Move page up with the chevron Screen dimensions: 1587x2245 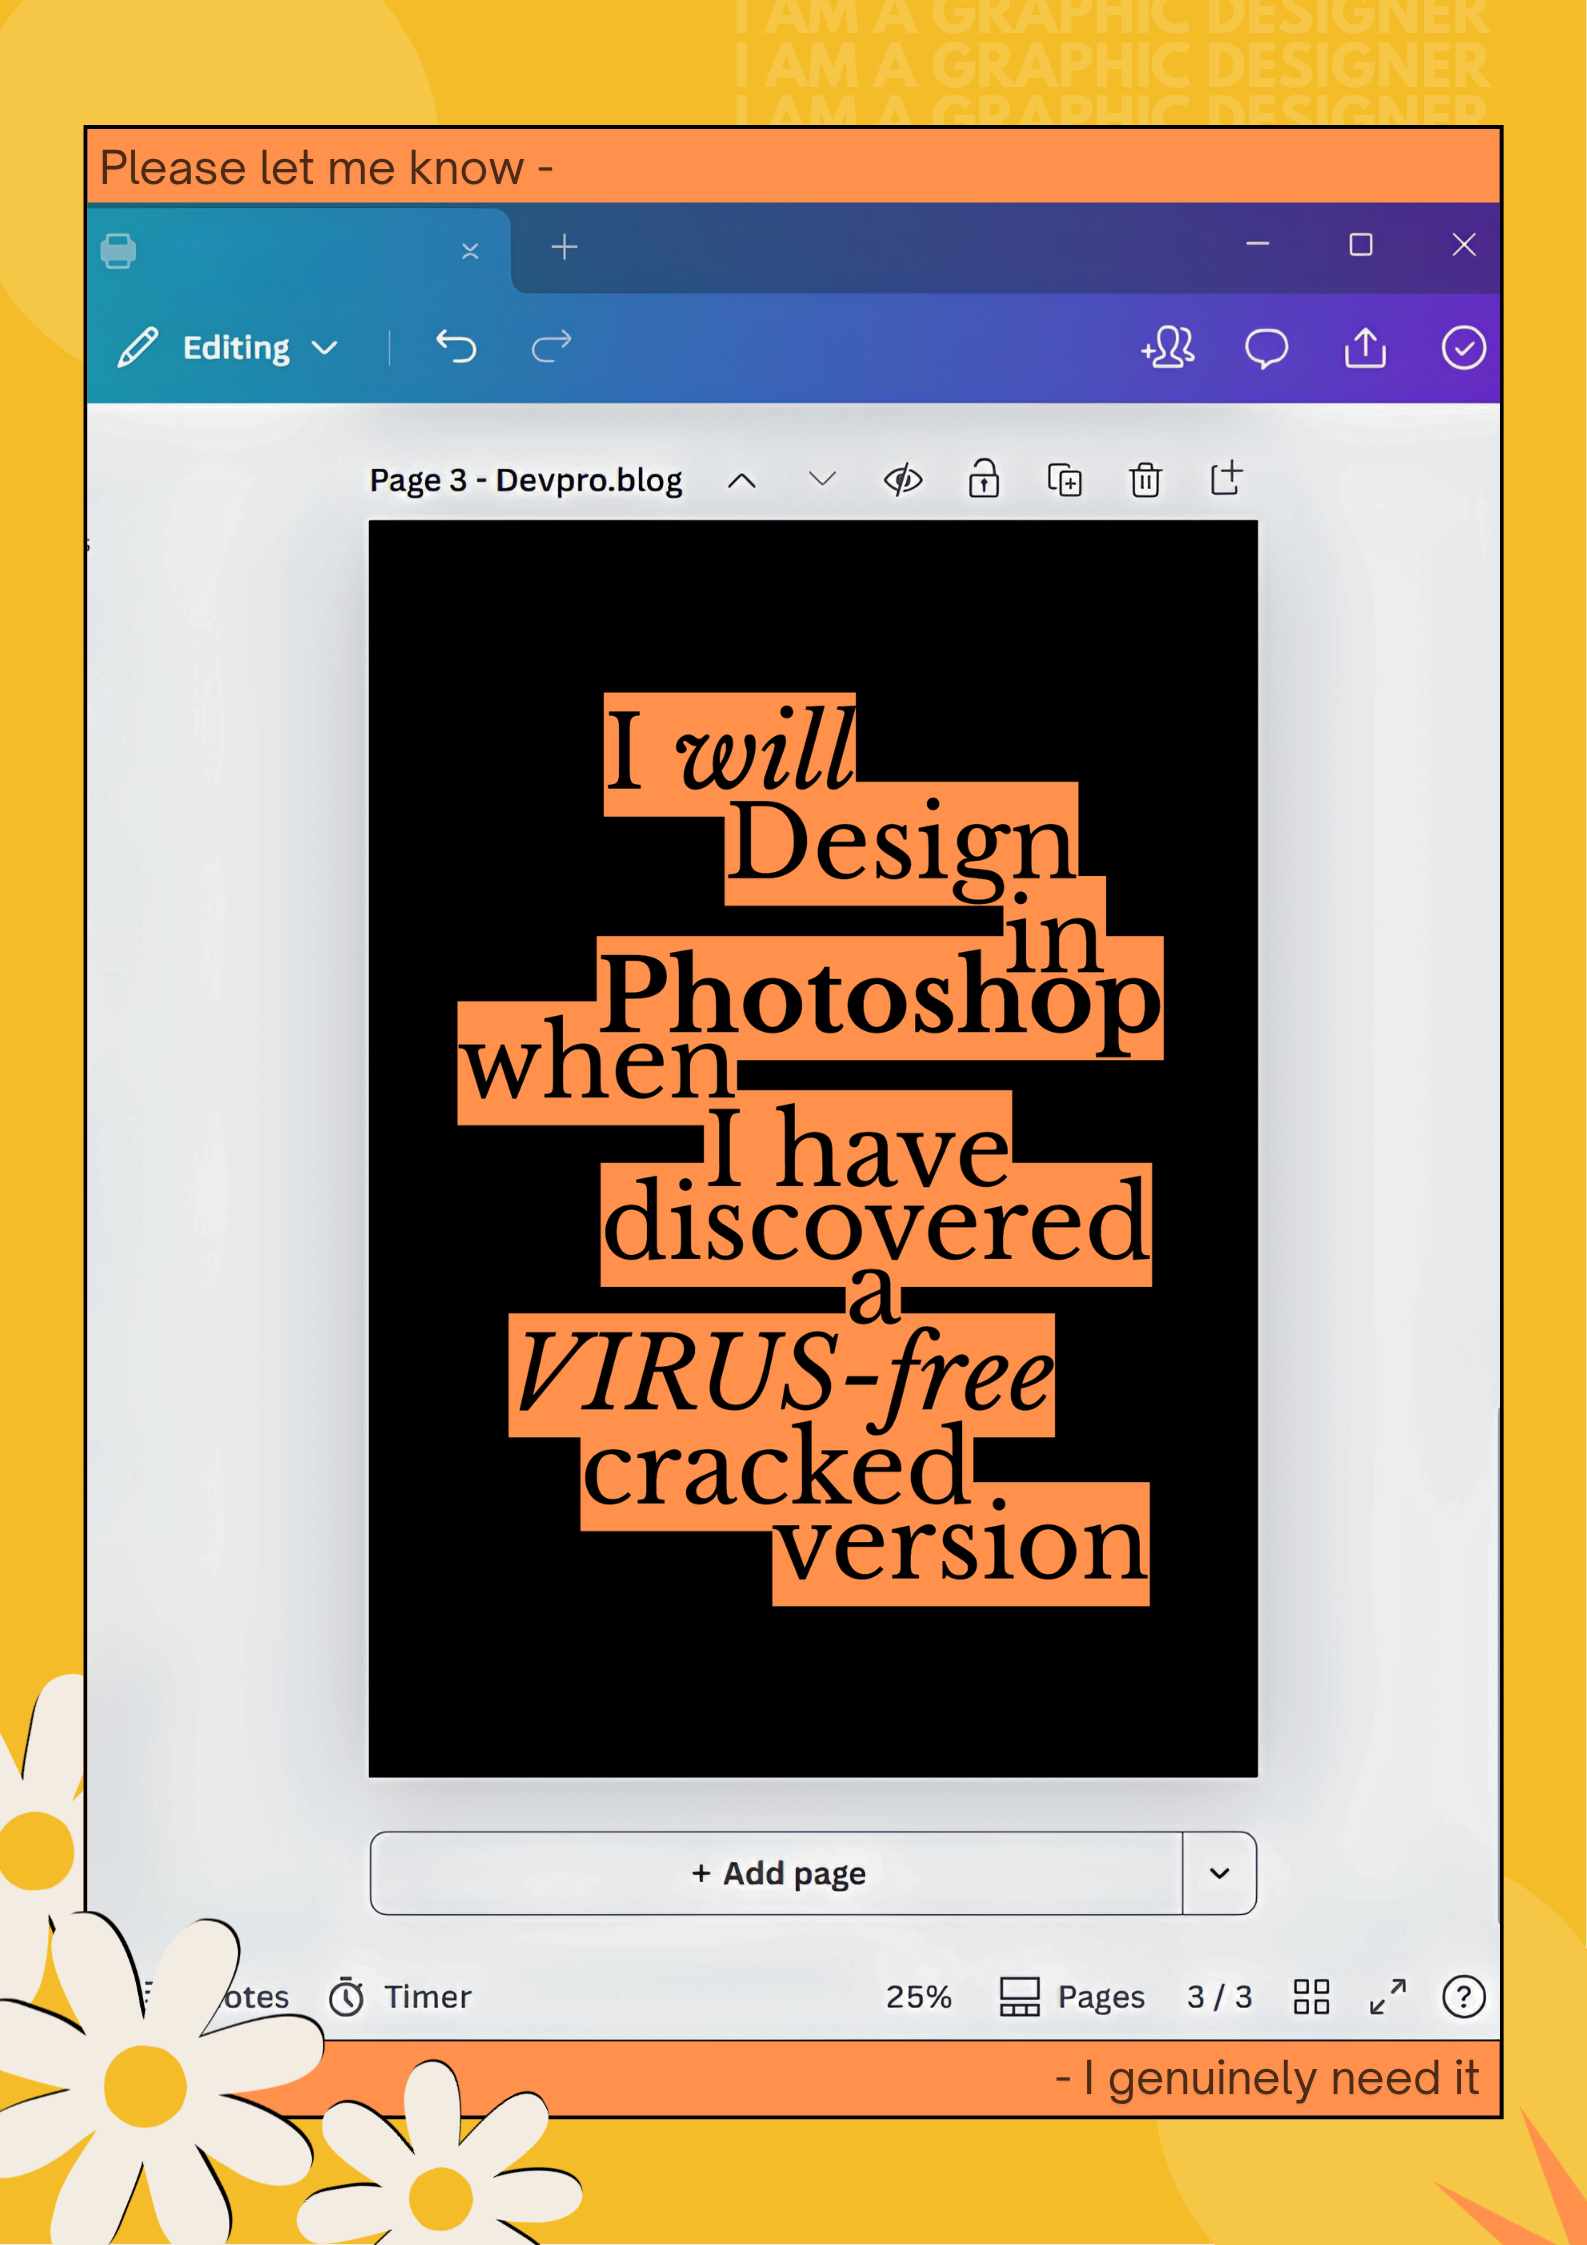(741, 481)
